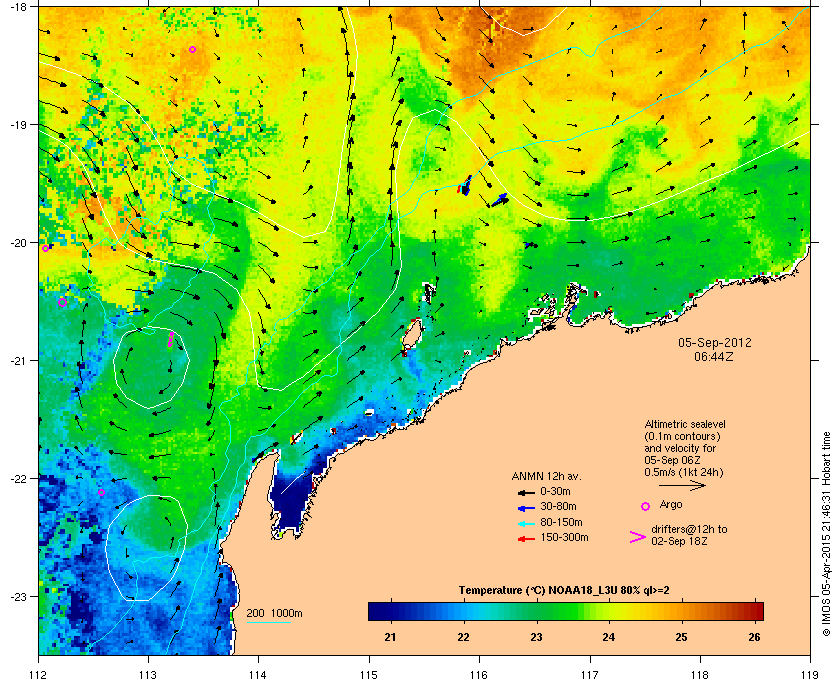Click the latitude axis label '-23'

pos(18,596)
